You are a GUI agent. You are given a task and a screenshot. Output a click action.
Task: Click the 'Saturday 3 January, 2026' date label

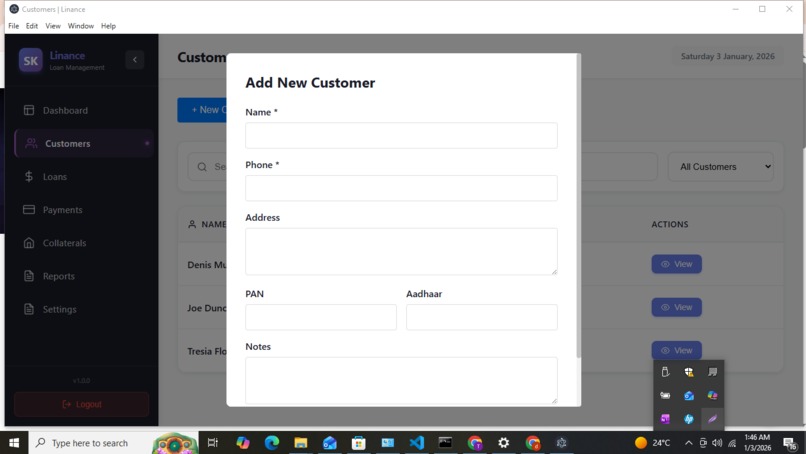click(x=728, y=57)
